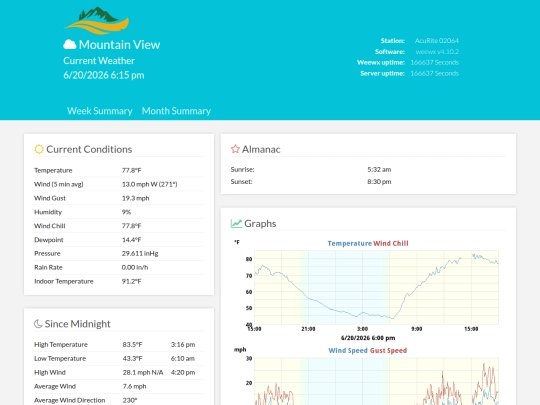This screenshot has height=405, width=540.
Task: Click the Indoor Temperature value 91.2°F
Action: click(x=131, y=281)
